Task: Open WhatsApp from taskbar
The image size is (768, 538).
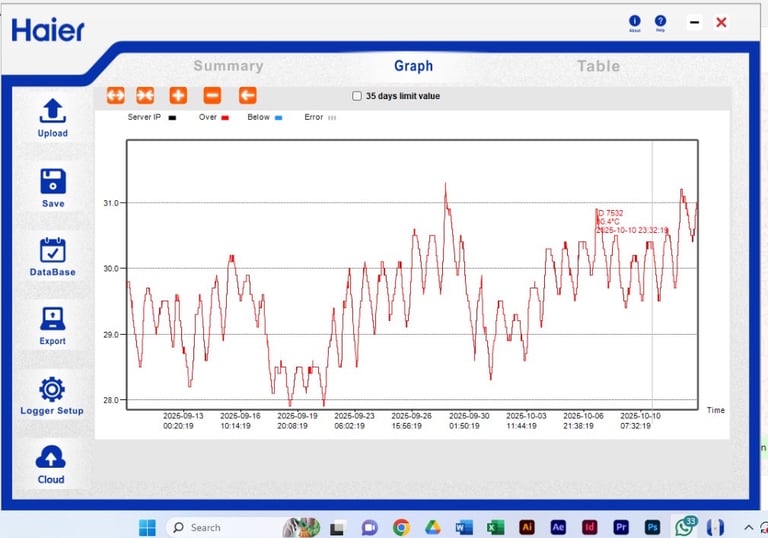Action: coord(685,526)
